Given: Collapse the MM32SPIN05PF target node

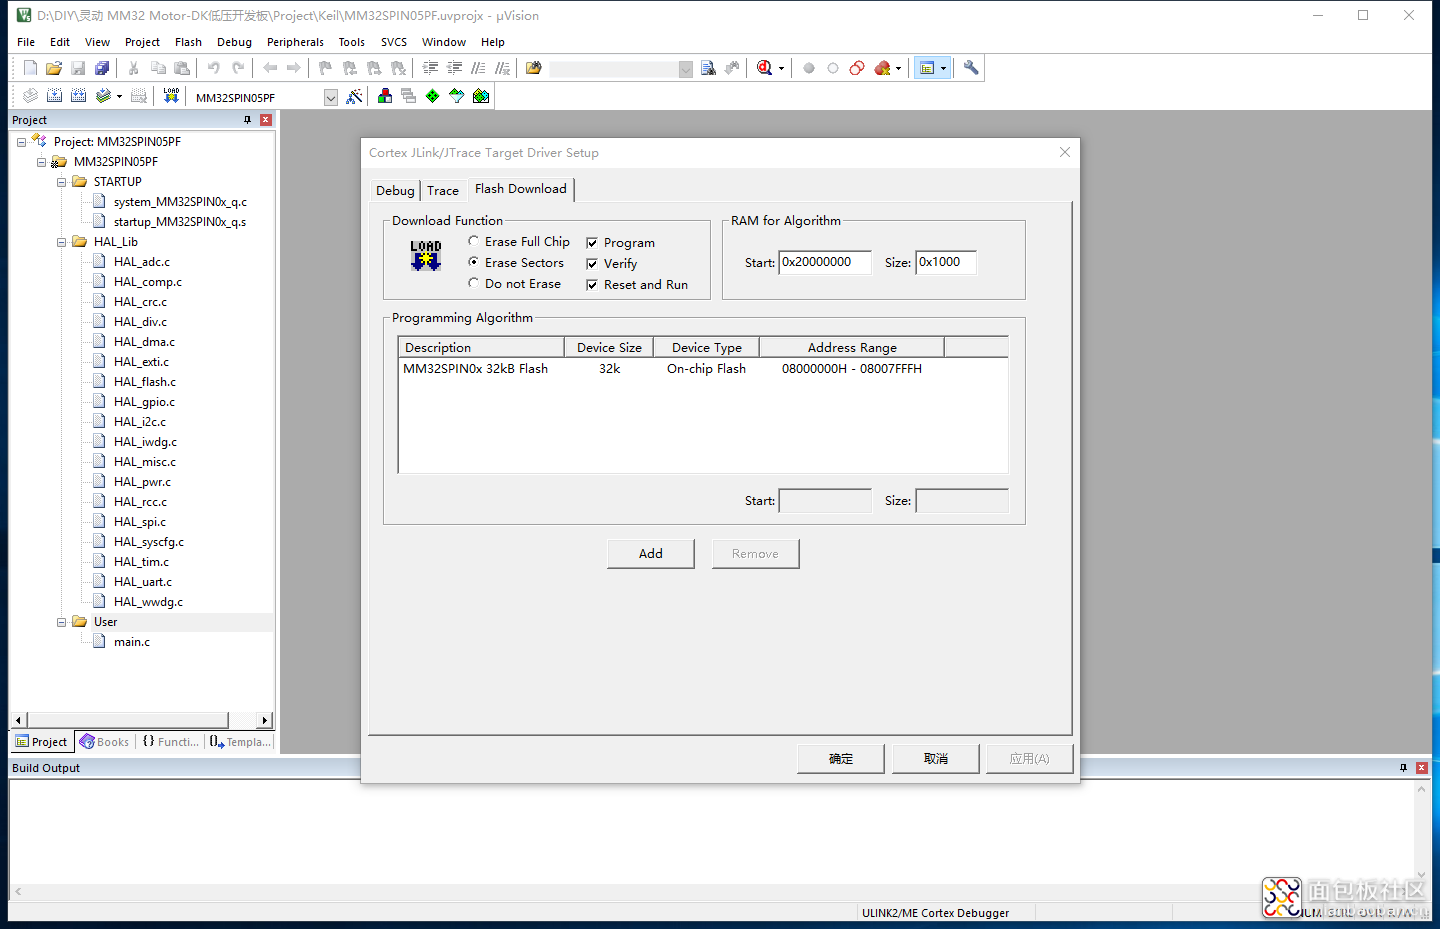Looking at the screenshot, I should coord(41,162).
